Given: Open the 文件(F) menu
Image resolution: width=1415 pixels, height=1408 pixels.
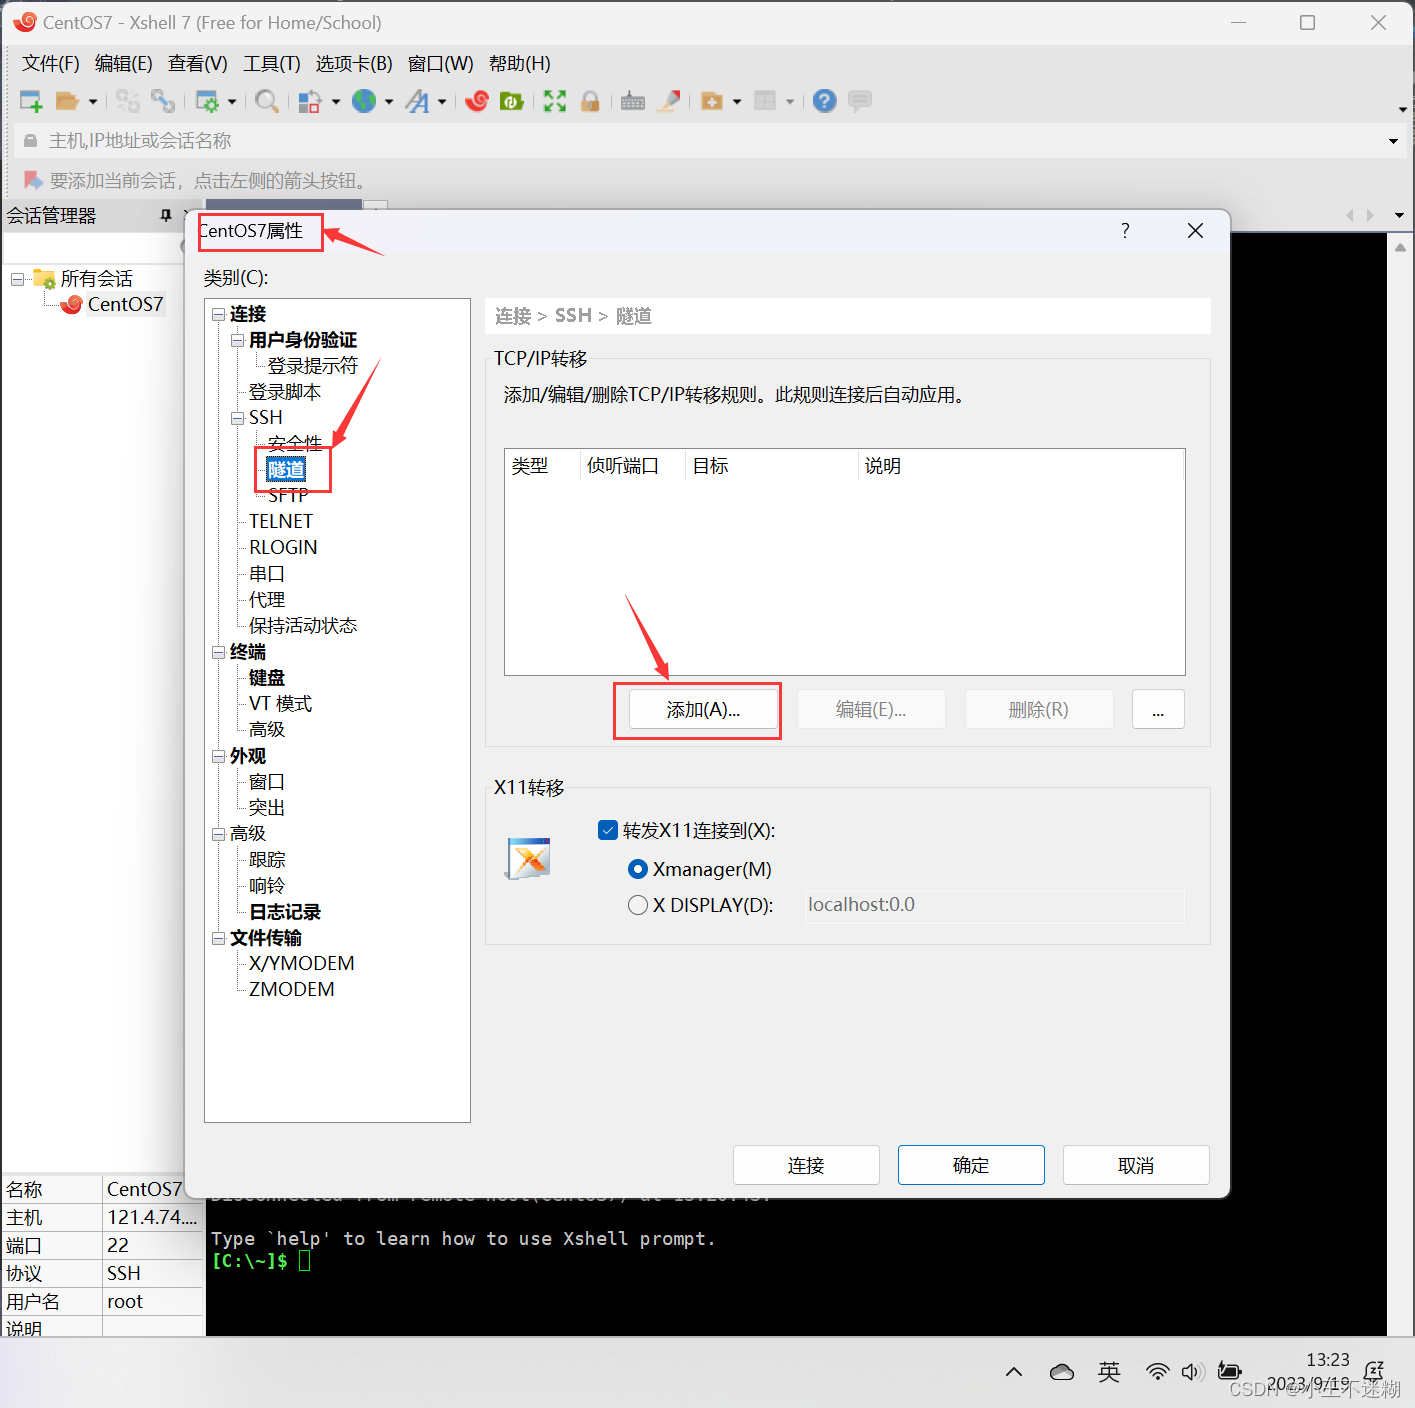Looking at the screenshot, I should tap(50, 64).
